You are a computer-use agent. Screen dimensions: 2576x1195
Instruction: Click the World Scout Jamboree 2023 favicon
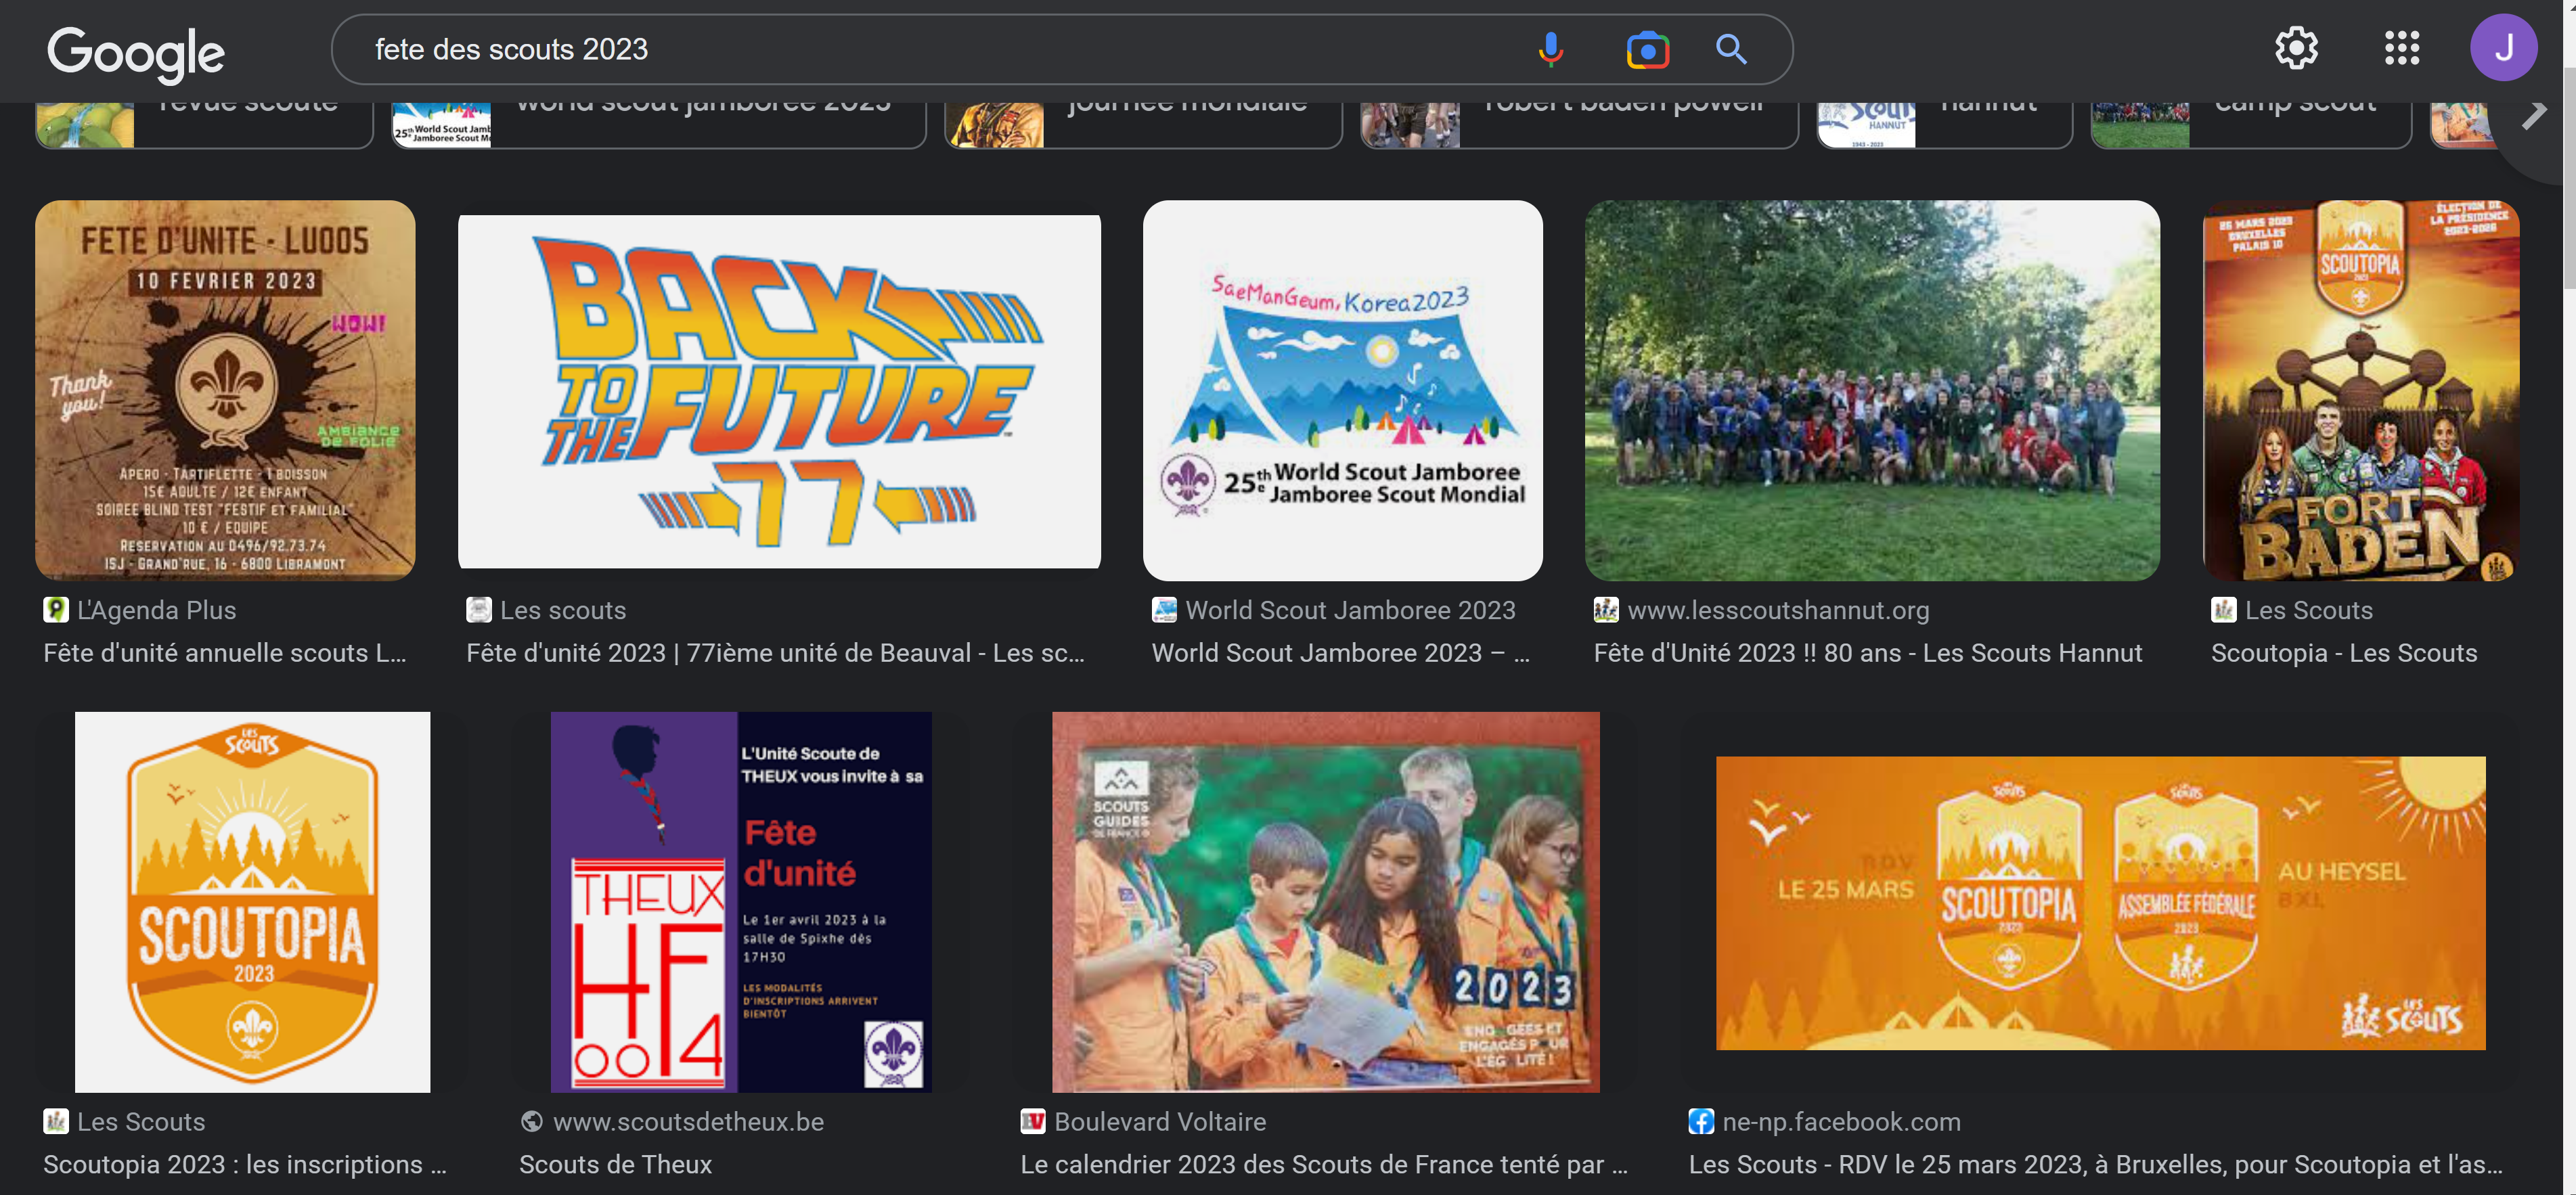coord(1164,609)
